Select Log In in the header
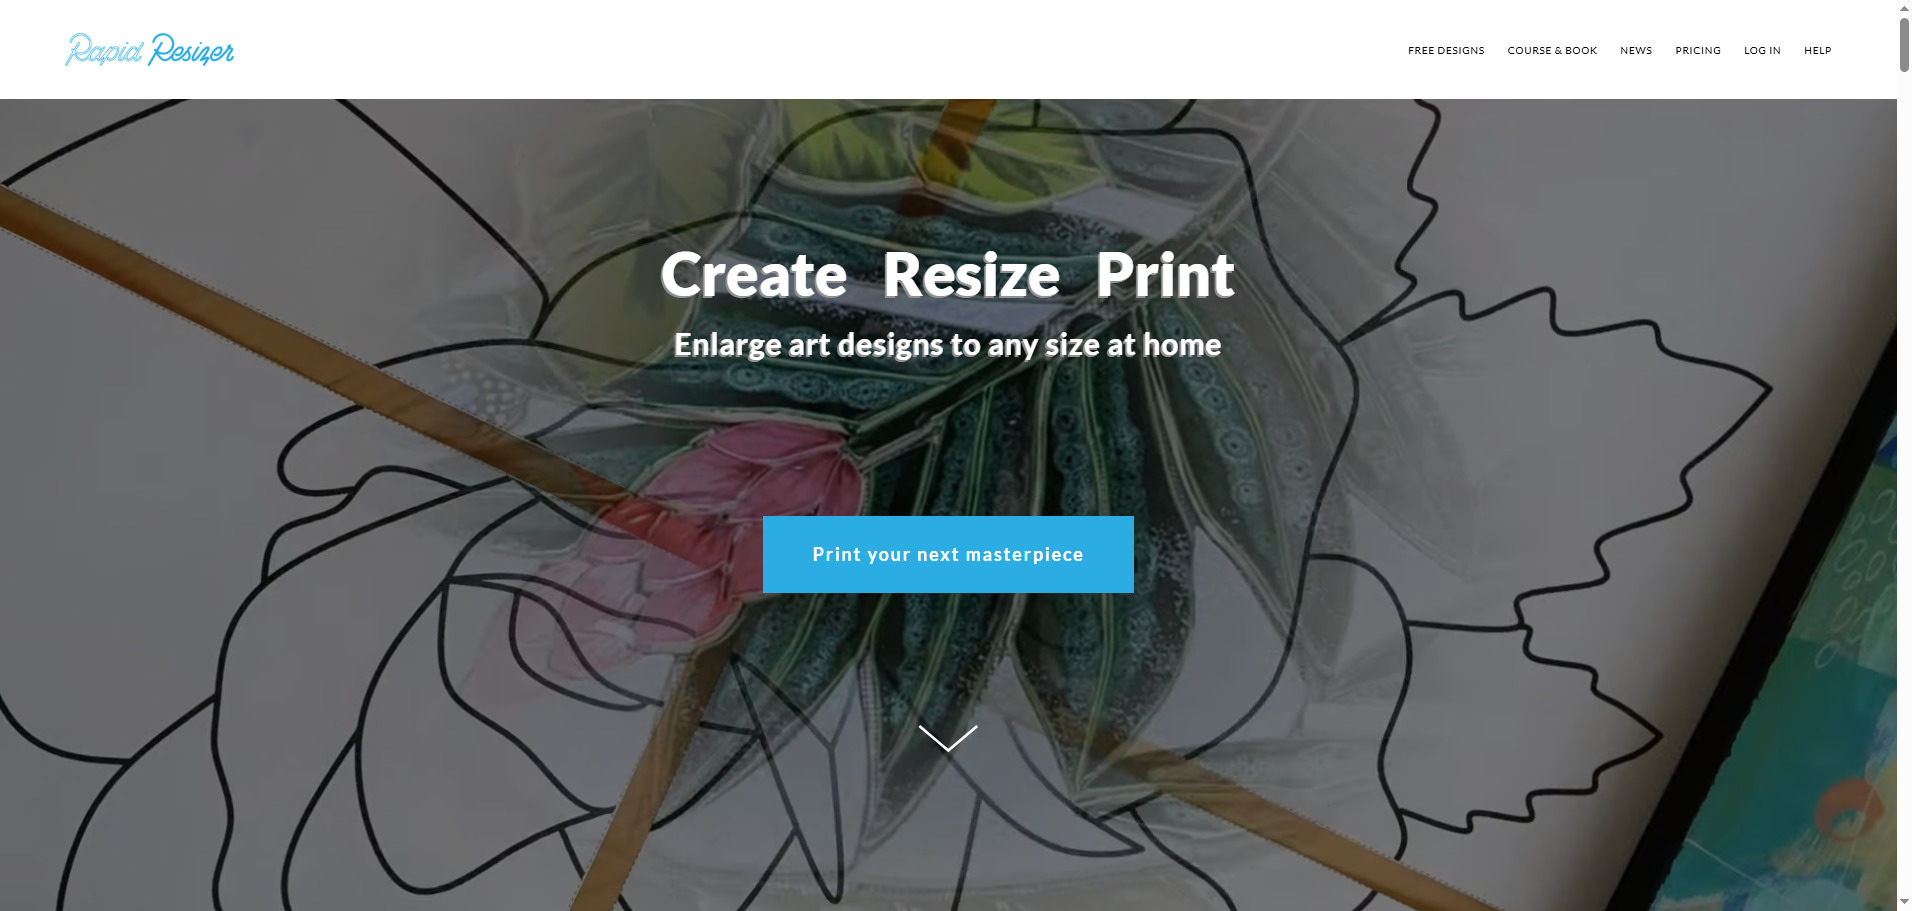 (x=1762, y=51)
